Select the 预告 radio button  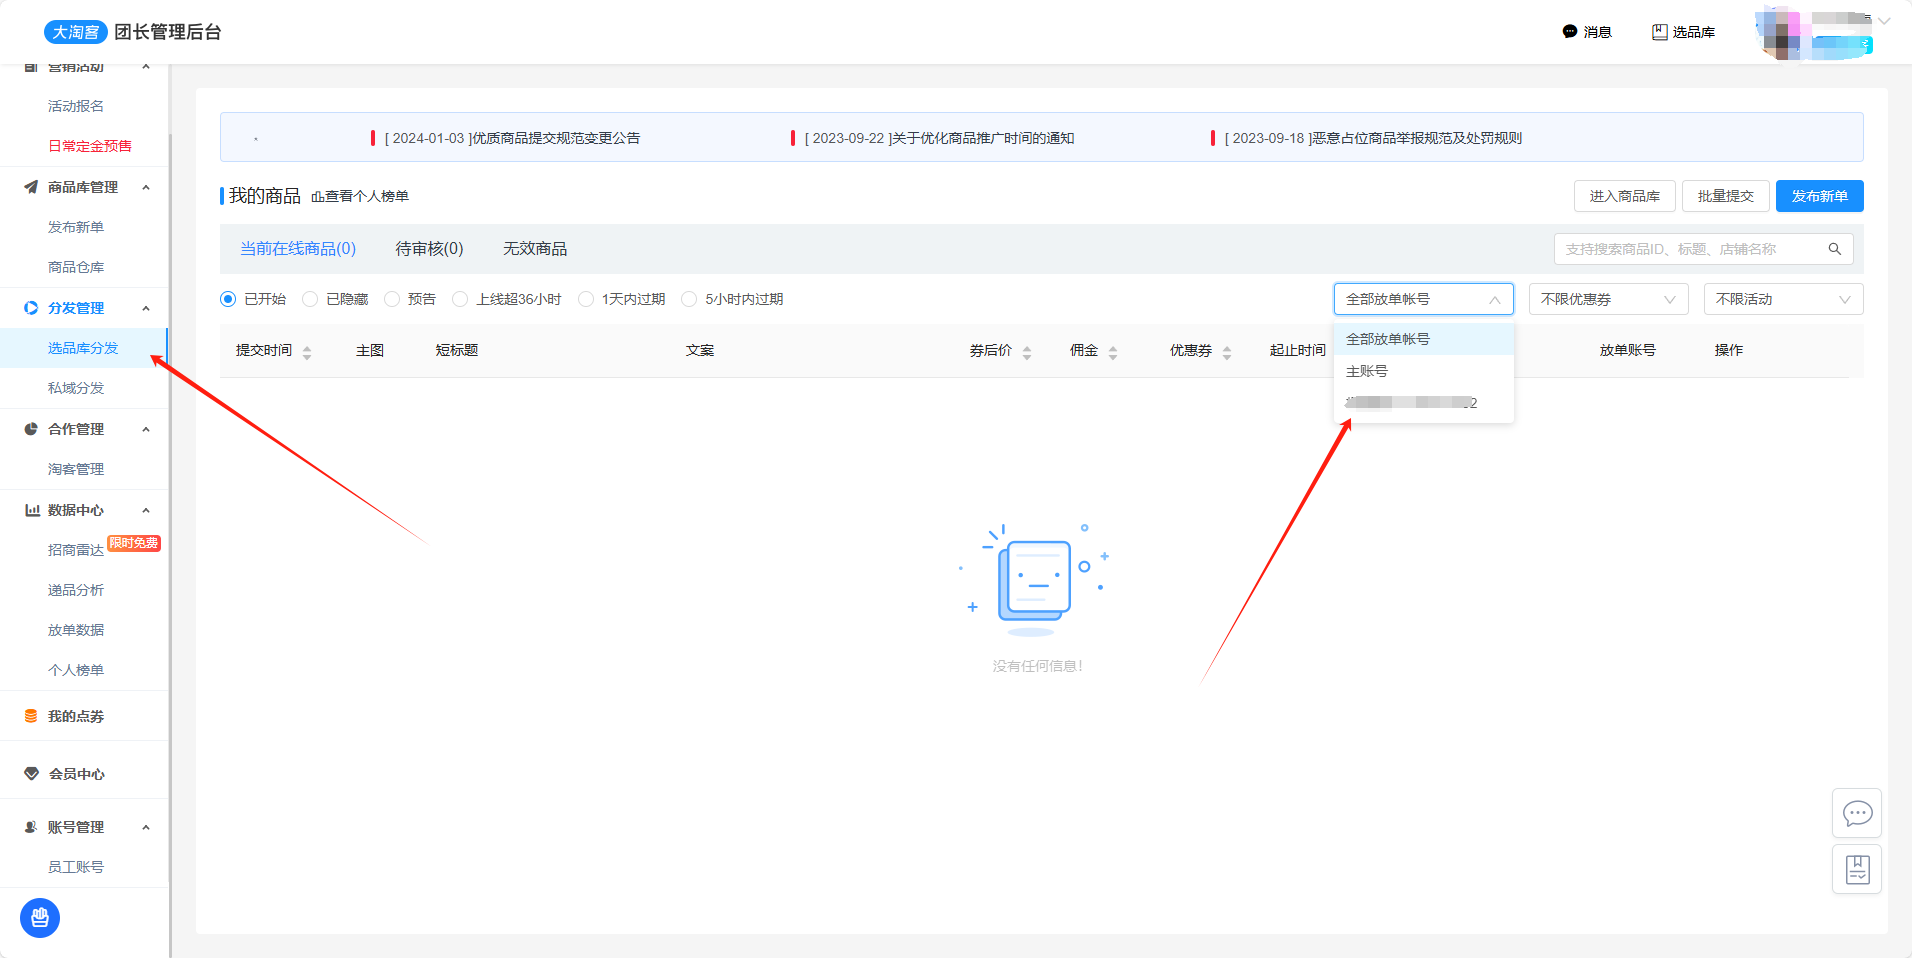(392, 299)
